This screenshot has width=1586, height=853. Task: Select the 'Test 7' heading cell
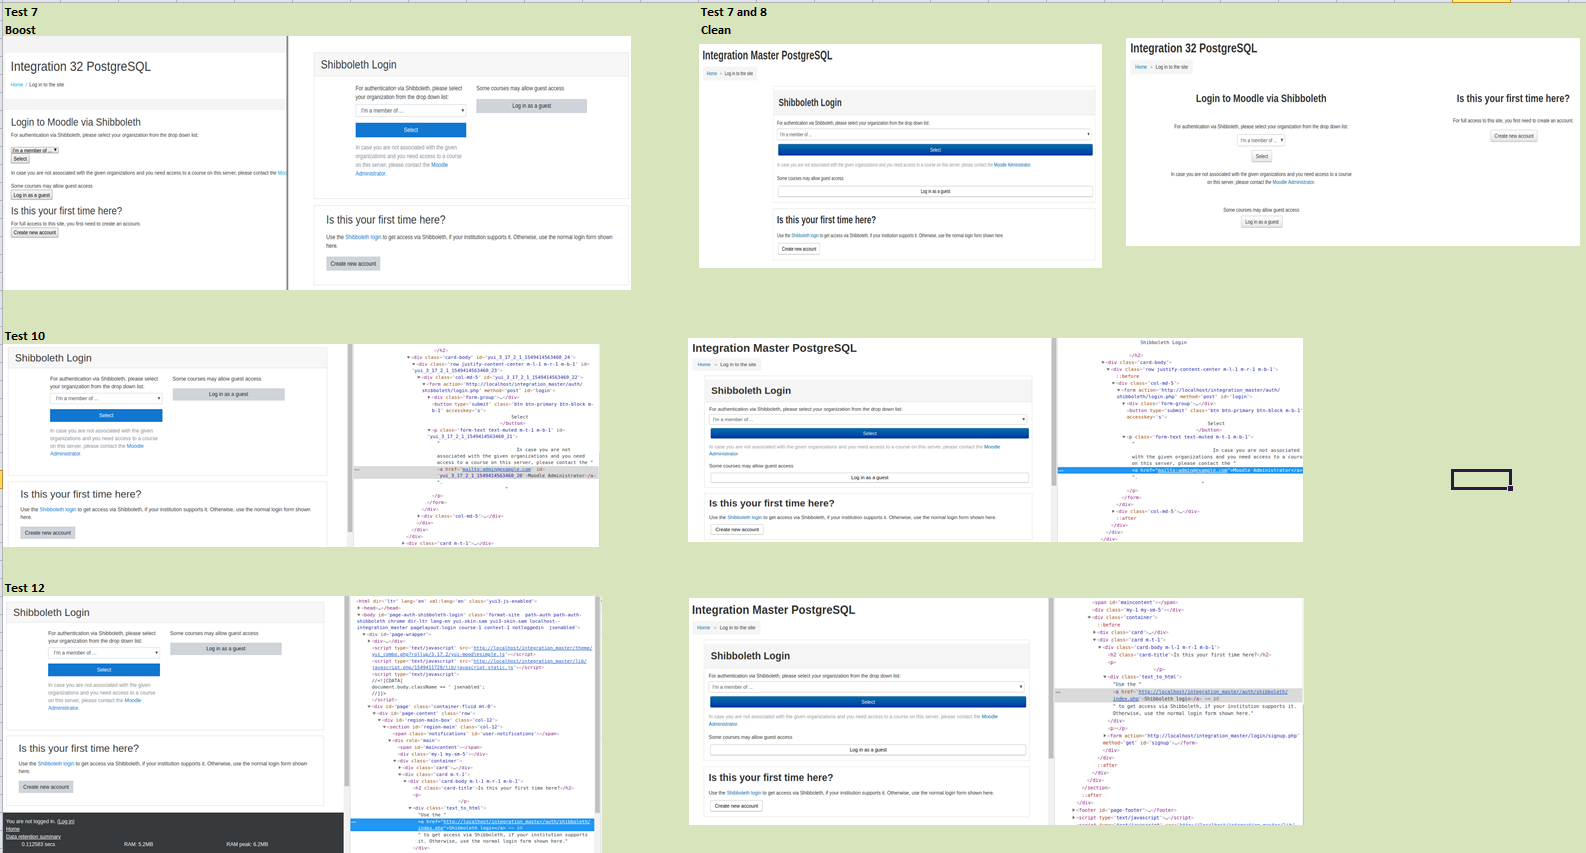tap(21, 12)
